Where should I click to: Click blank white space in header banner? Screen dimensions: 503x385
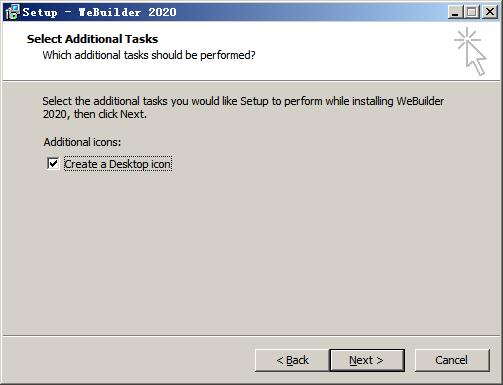pyautogui.click(x=350, y=50)
